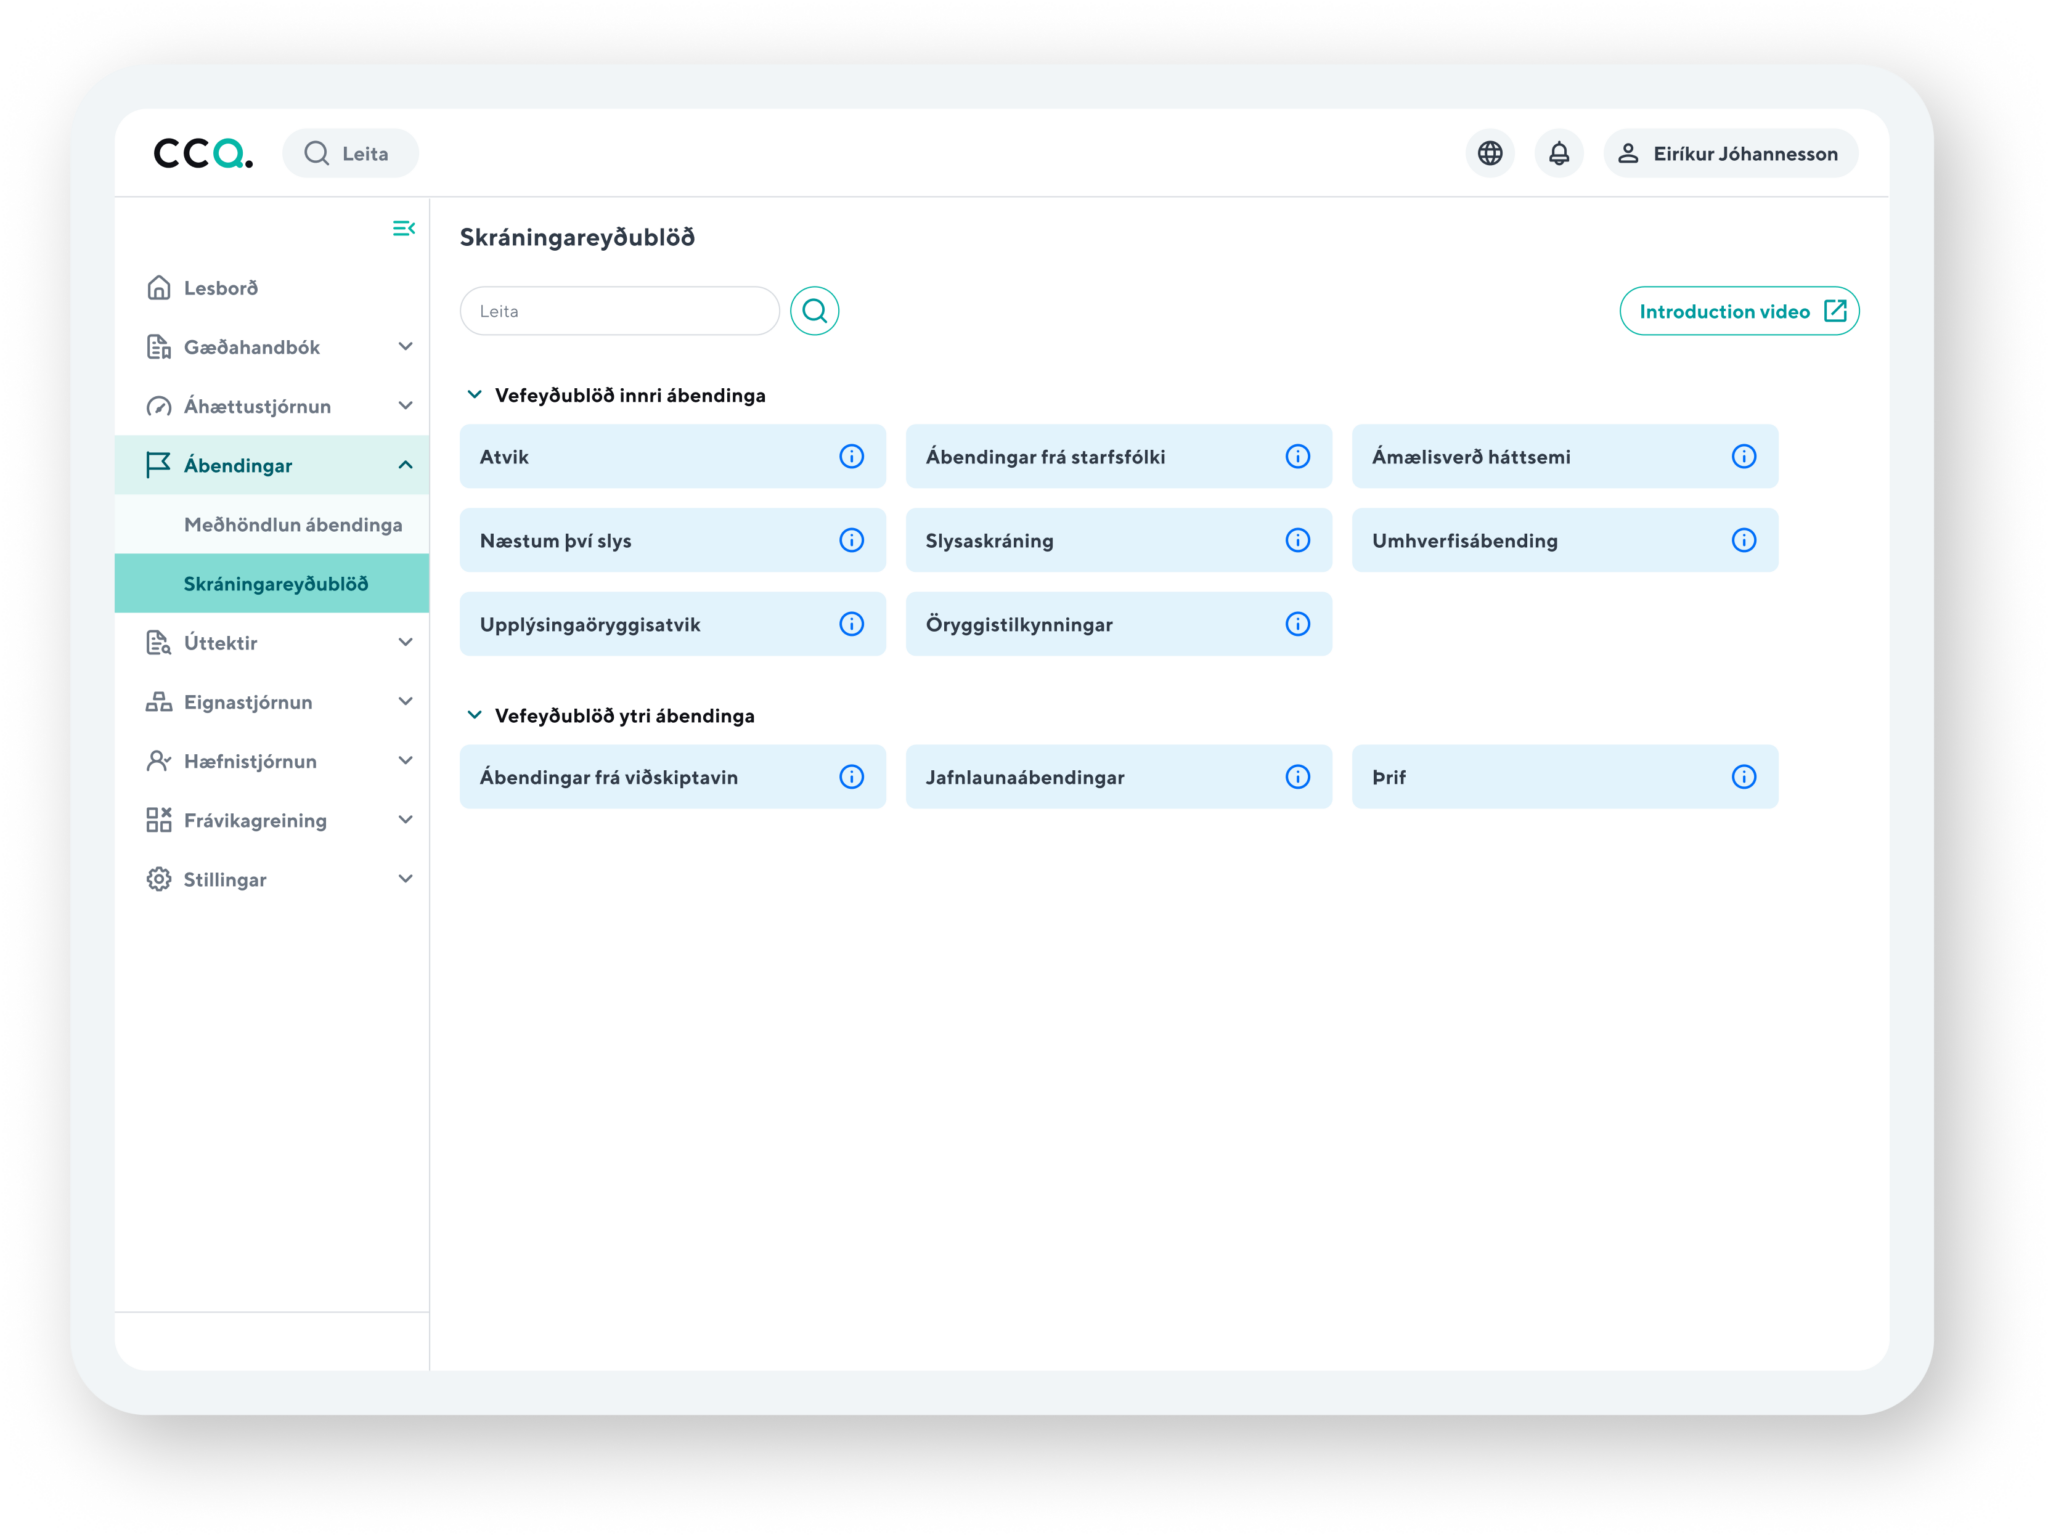Collapse the sidebar menu icon
Screen dimensions: 2048x1535
click(403, 229)
